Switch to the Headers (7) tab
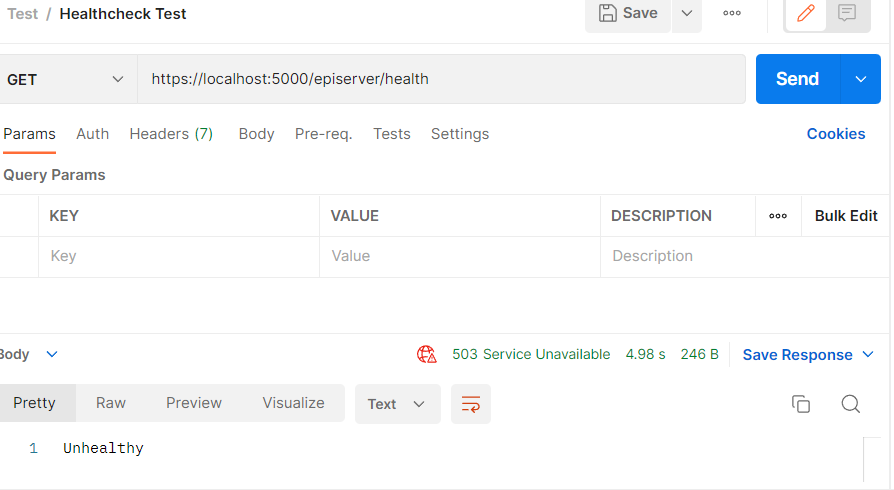Image resolution: width=894 pixels, height=490 pixels. click(x=171, y=134)
